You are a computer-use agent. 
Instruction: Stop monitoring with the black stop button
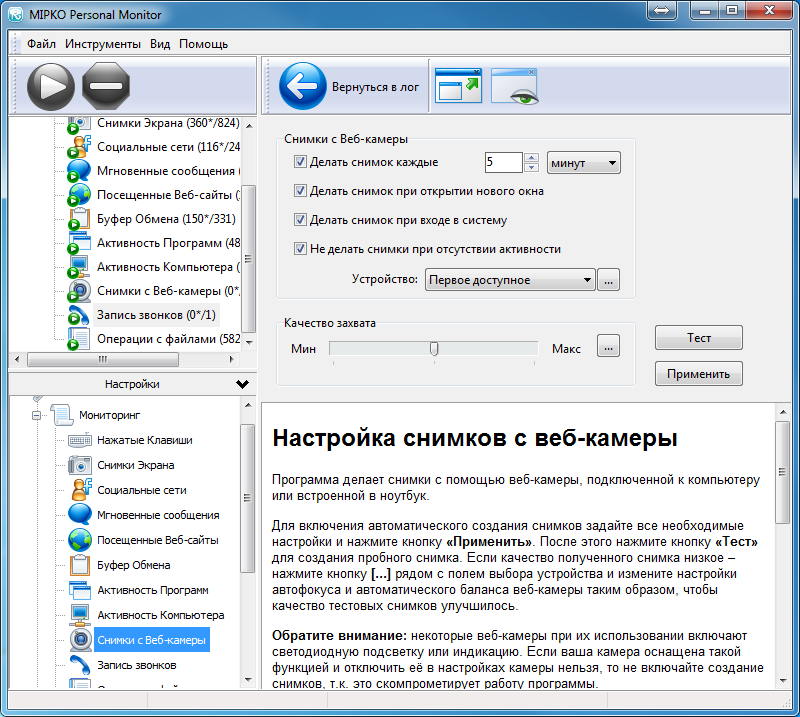106,86
